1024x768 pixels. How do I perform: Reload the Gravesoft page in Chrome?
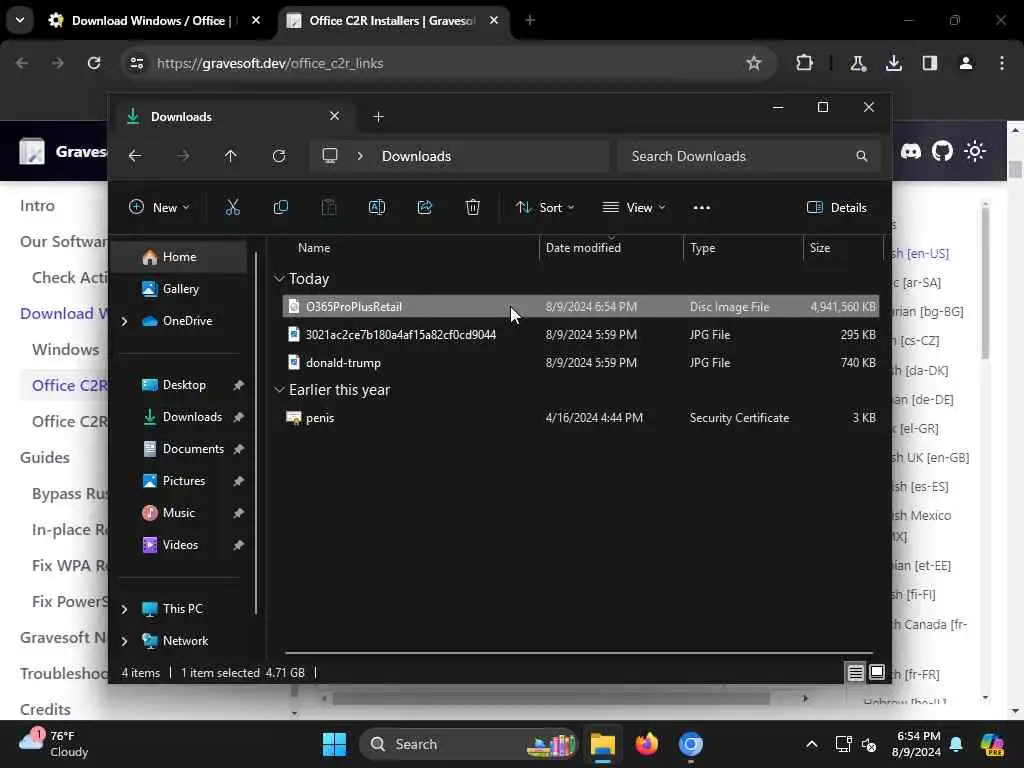[94, 63]
